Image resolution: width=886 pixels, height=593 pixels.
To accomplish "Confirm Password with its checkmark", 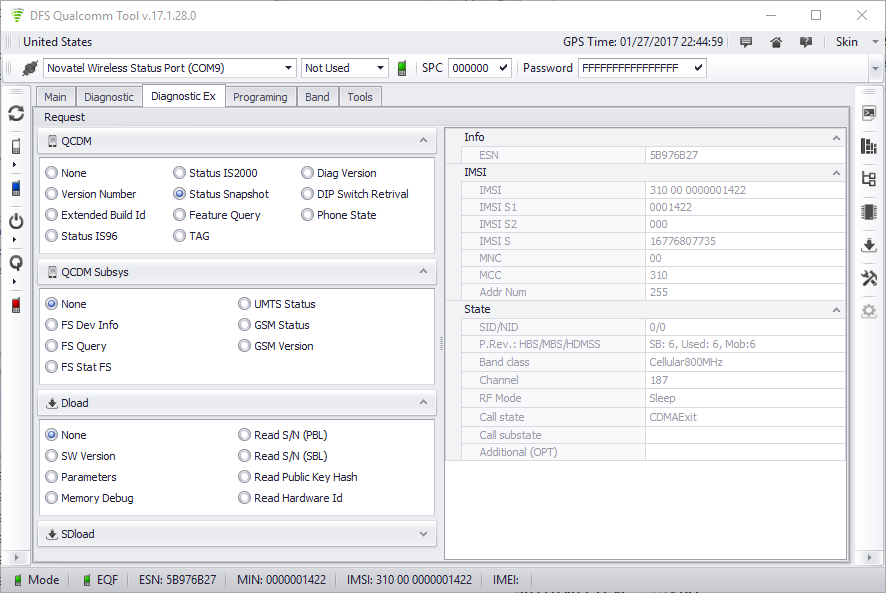I will pos(698,68).
